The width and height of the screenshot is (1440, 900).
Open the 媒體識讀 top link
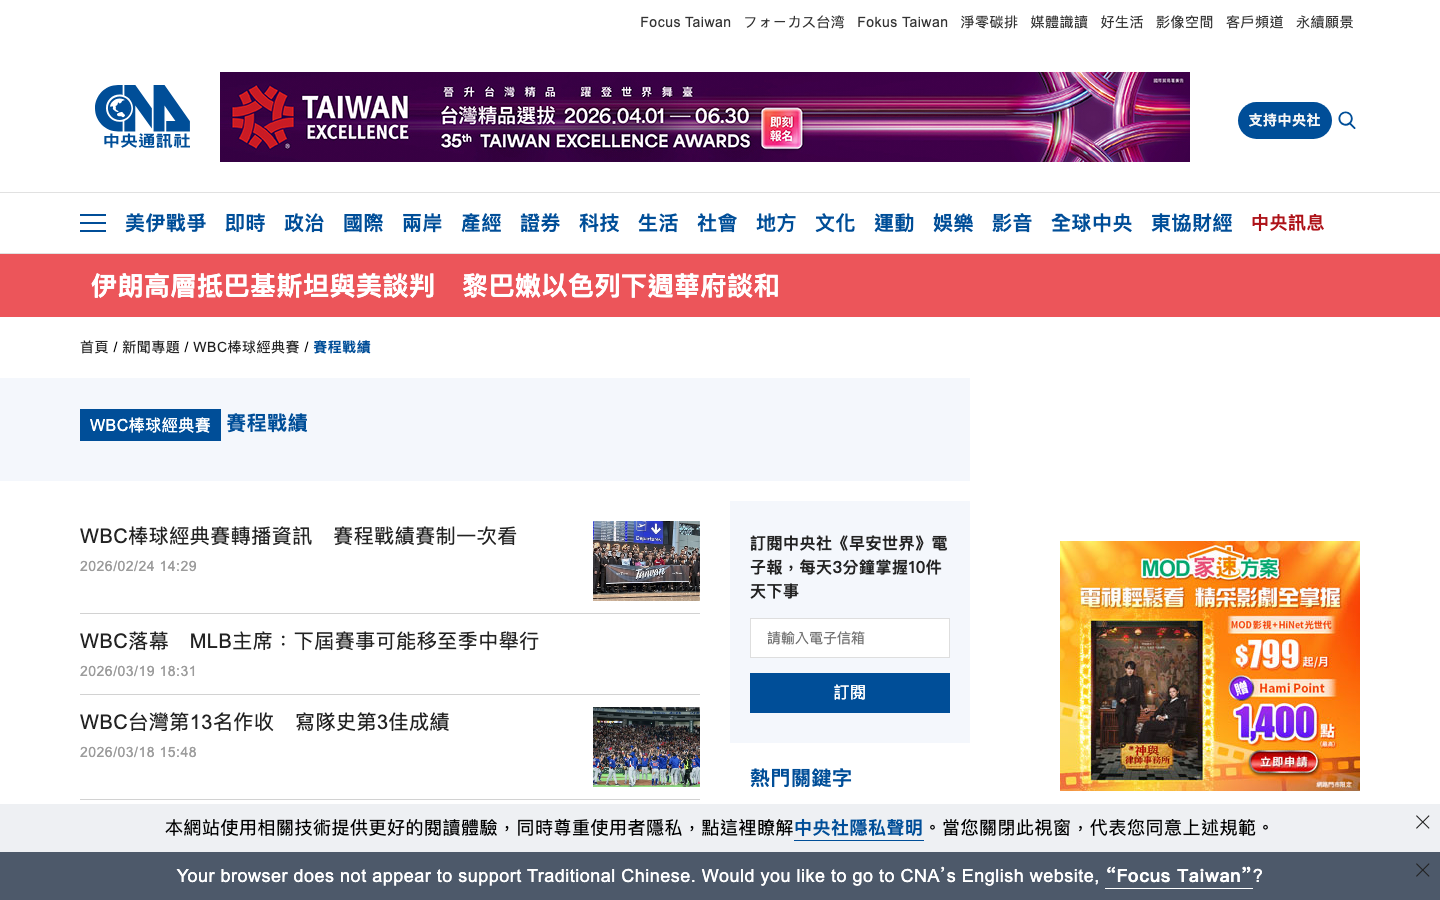[x=1059, y=22]
